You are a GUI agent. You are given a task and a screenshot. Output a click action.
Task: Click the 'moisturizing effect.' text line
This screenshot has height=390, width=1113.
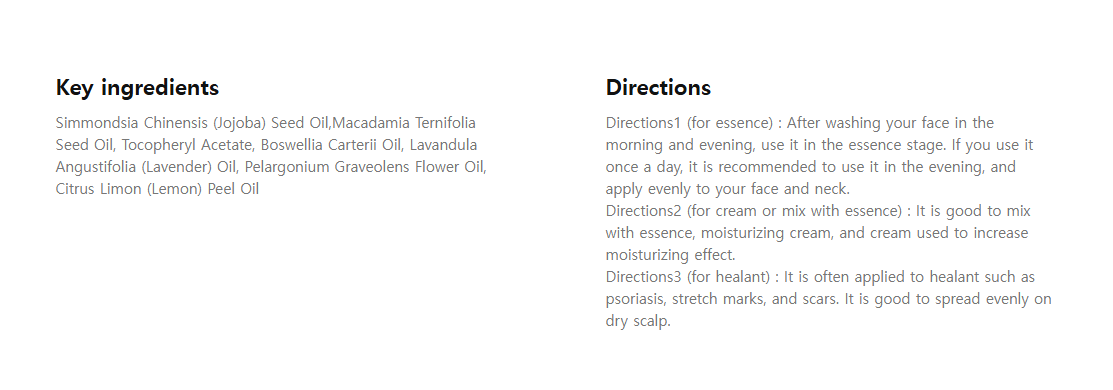670,255
